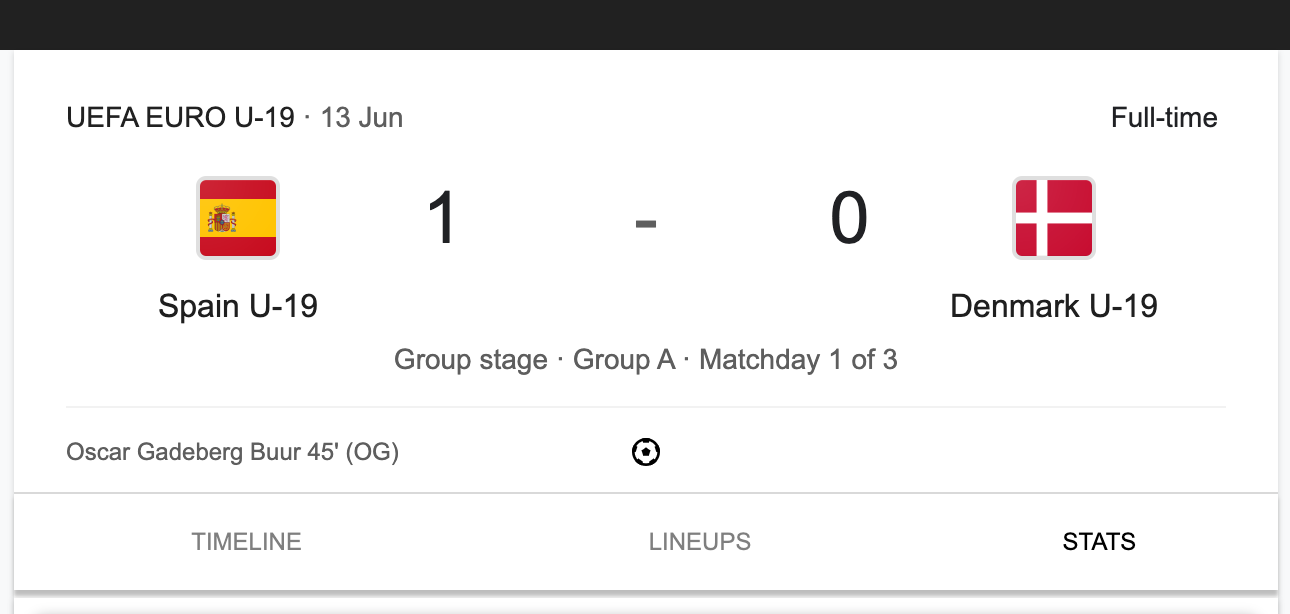Open the Denmark U-19 team name
Screen dimensions: 1290x614
1054,305
